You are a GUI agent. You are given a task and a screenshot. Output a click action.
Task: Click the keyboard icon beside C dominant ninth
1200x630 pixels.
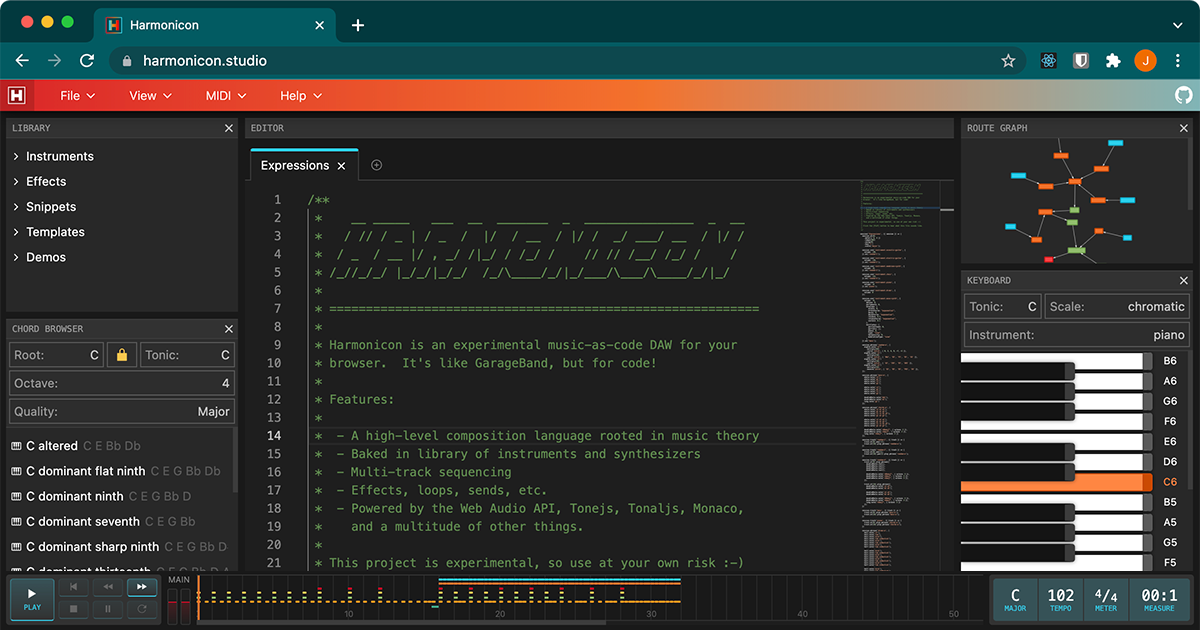pyautogui.click(x=16, y=496)
